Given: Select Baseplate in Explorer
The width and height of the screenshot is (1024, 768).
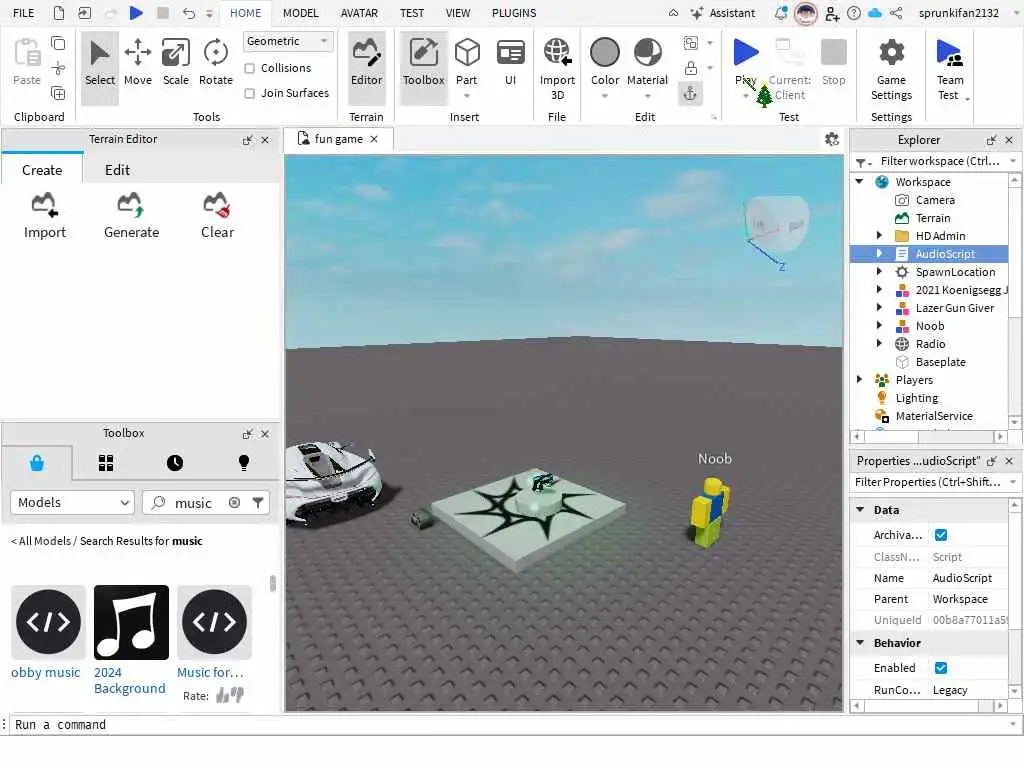Looking at the screenshot, I should [940, 362].
